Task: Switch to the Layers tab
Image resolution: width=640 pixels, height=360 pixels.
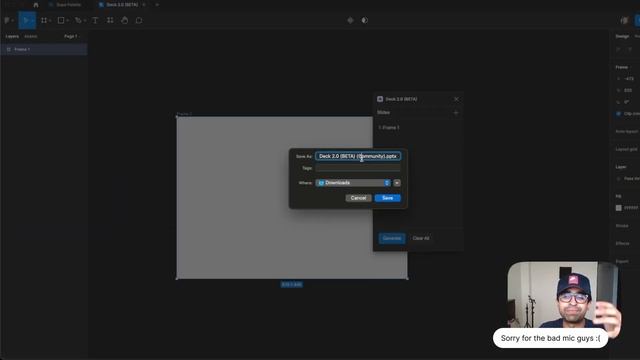Action: pos(12,36)
